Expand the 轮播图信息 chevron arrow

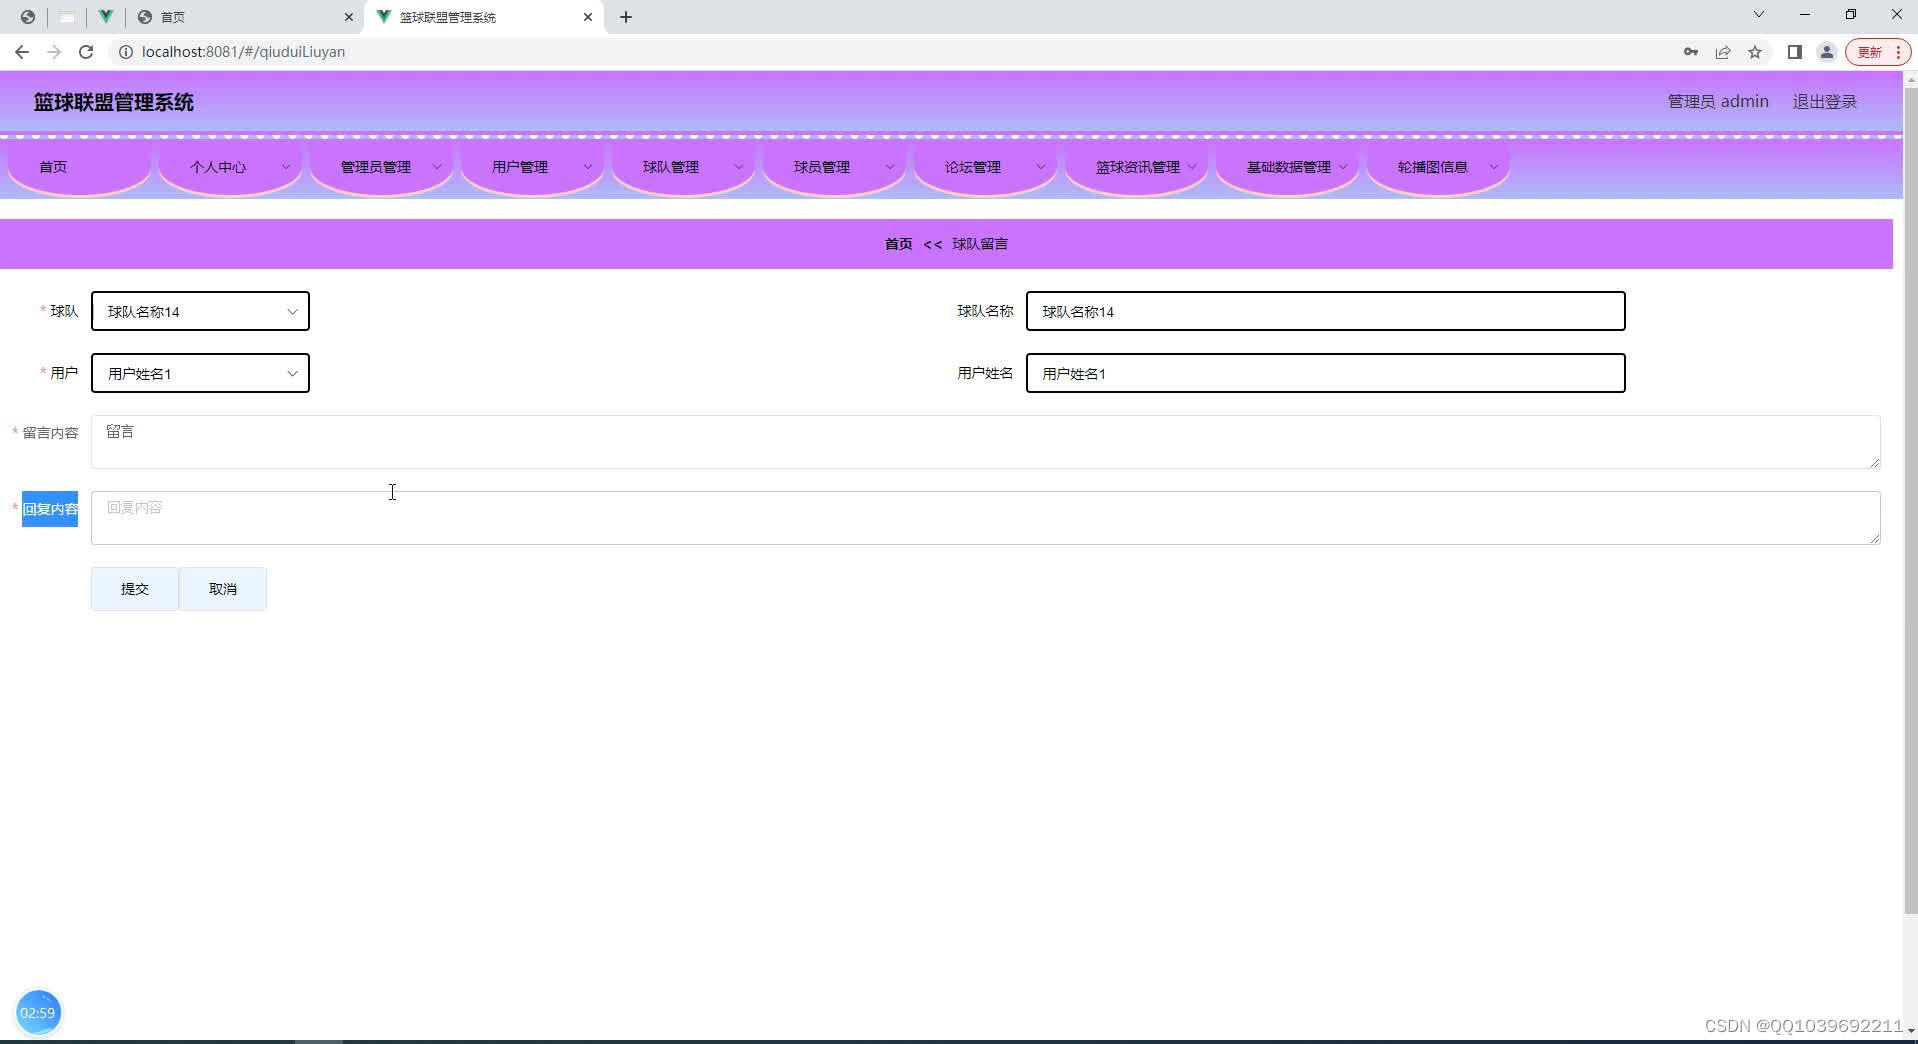click(x=1494, y=167)
